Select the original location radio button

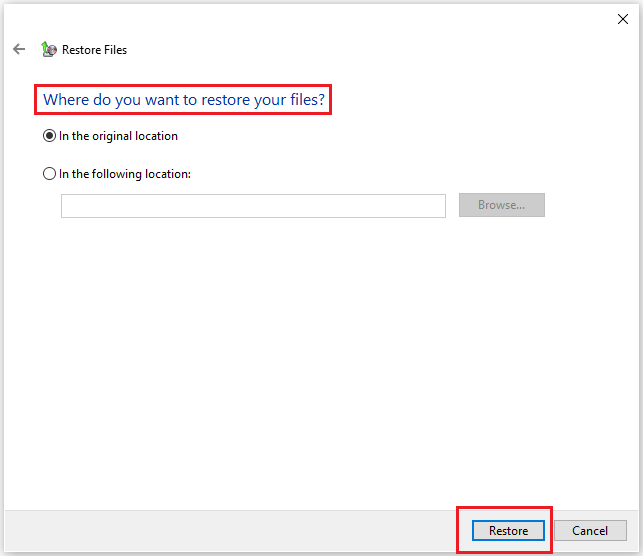pos(50,136)
